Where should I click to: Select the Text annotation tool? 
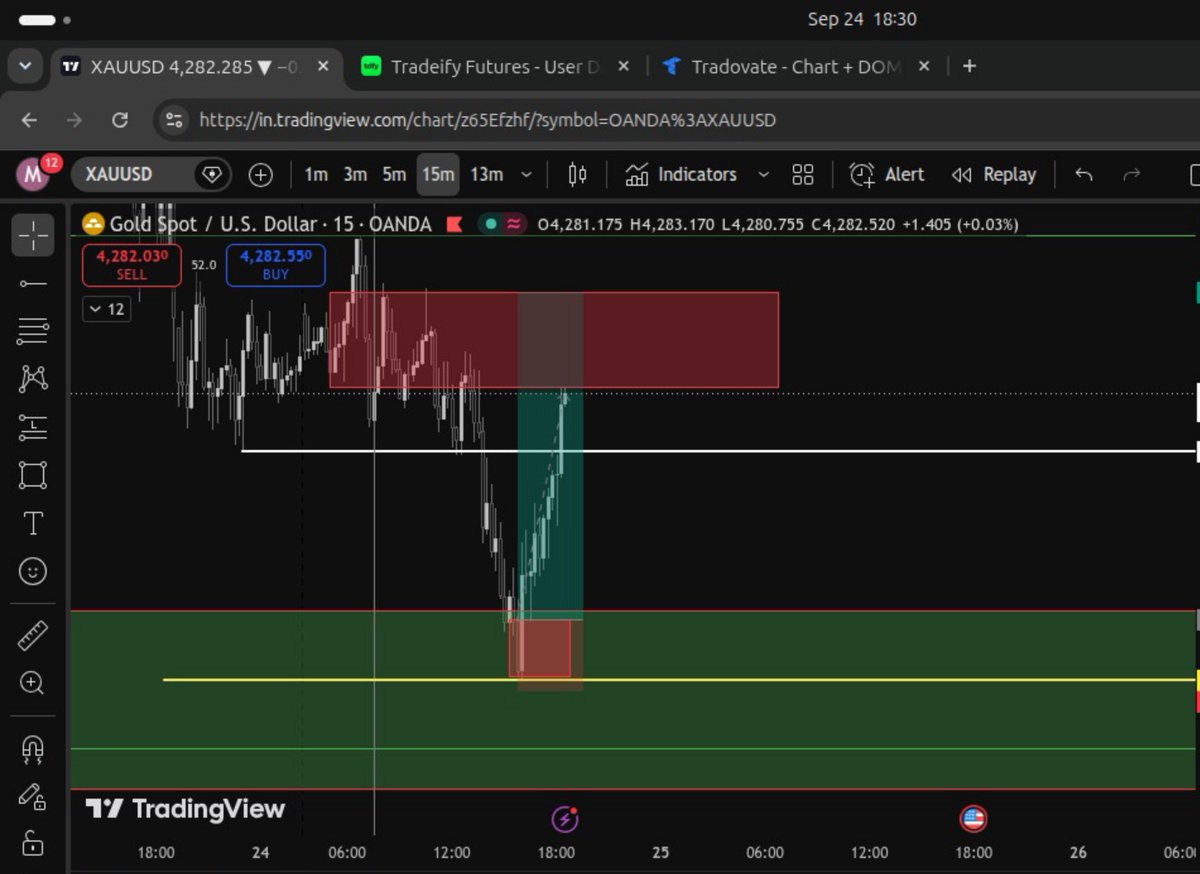(33, 523)
